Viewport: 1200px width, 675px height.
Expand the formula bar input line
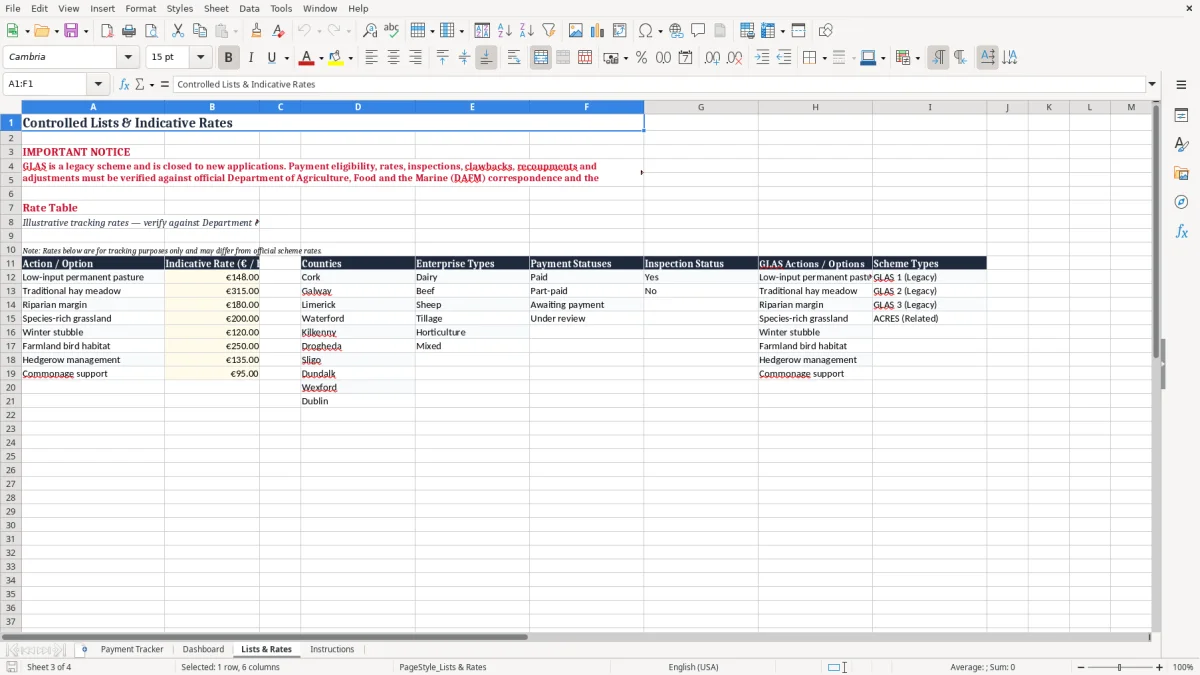(x=1153, y=84)
